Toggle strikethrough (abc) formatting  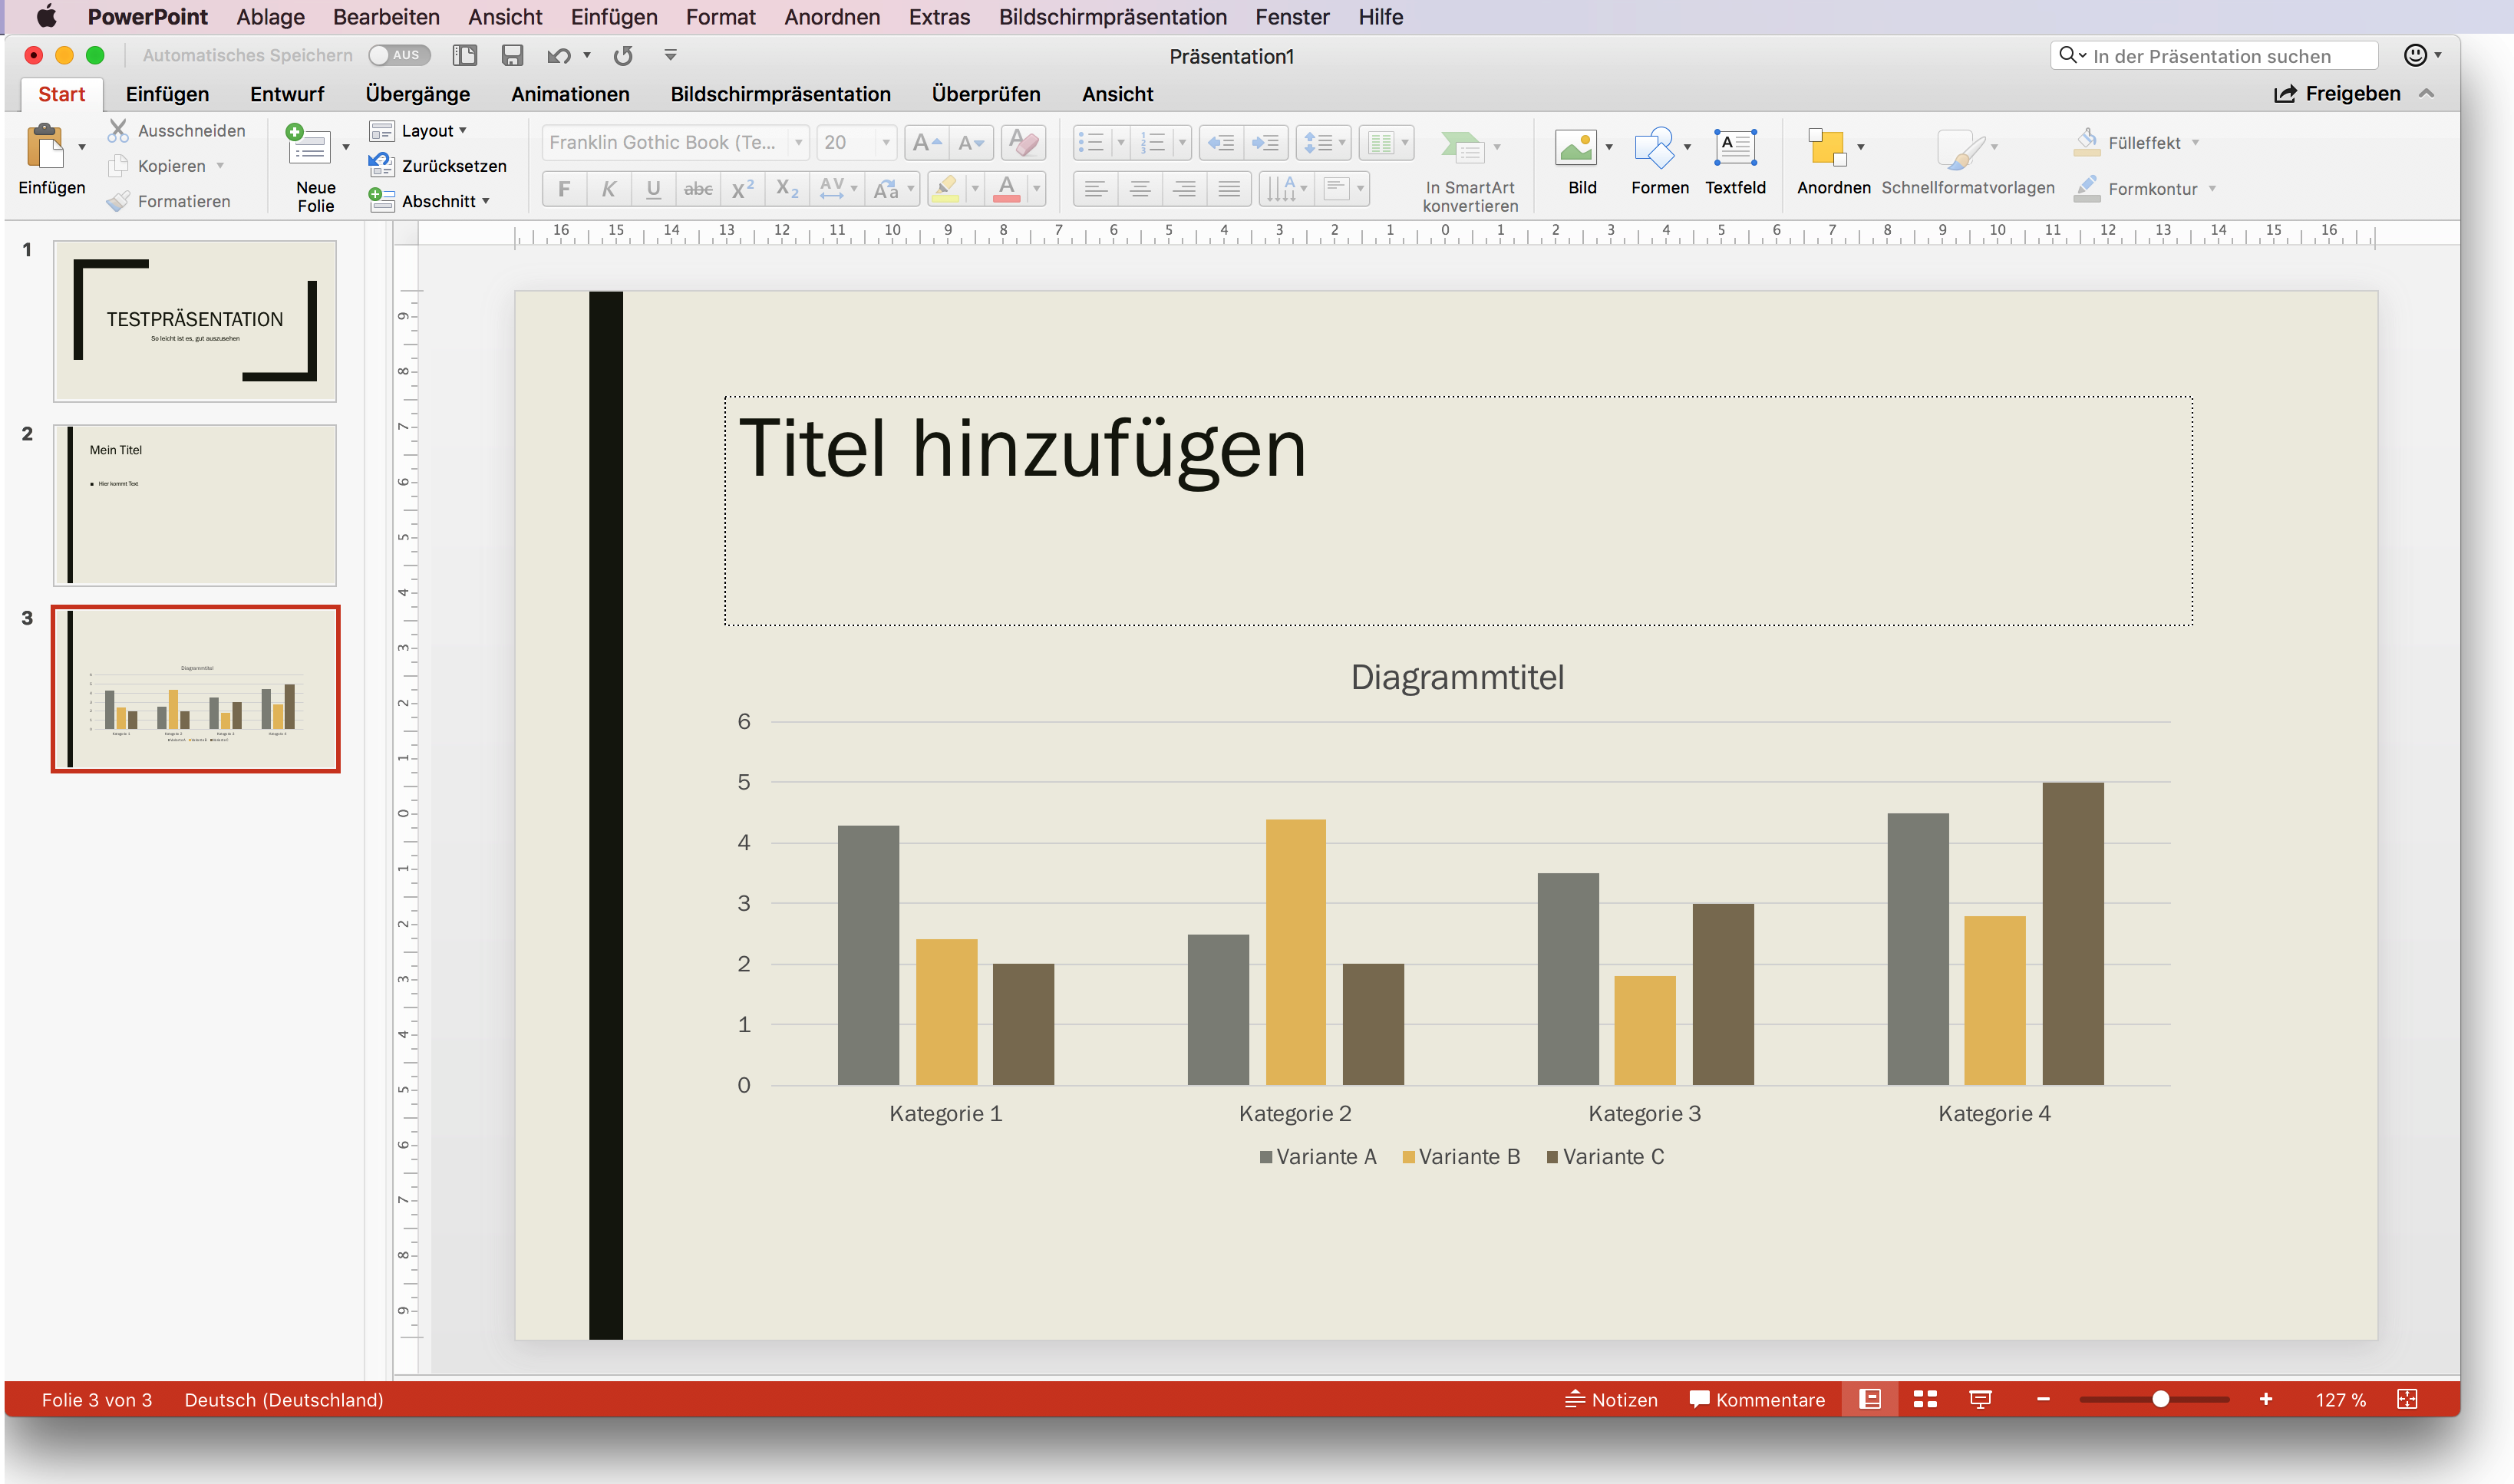click(x=698, y=188)
